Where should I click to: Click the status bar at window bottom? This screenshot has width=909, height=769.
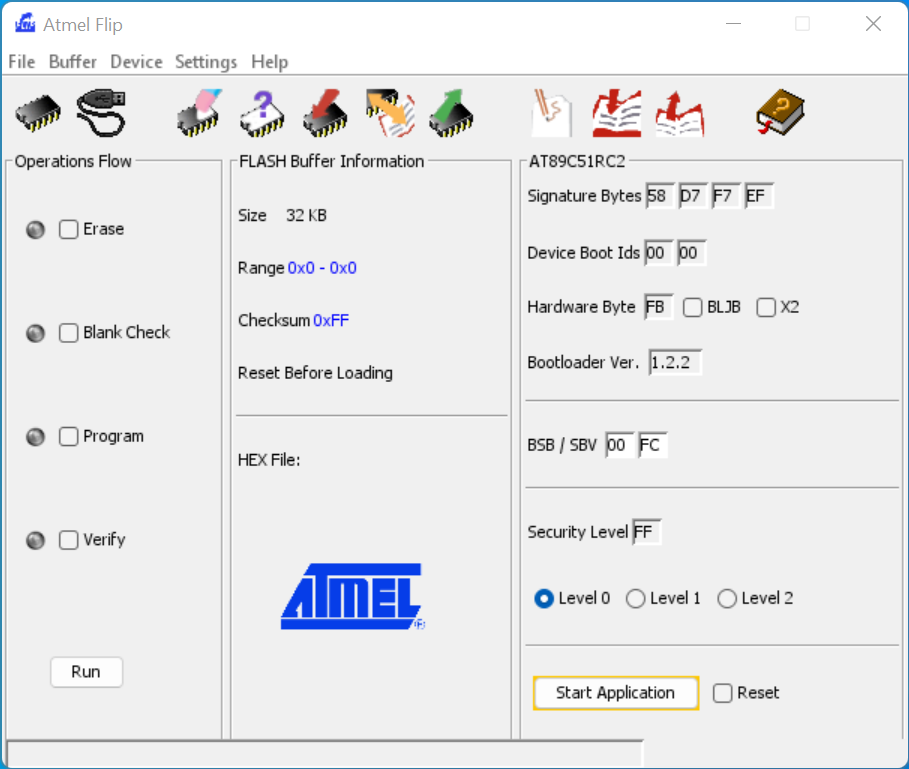tap(325, 754)
